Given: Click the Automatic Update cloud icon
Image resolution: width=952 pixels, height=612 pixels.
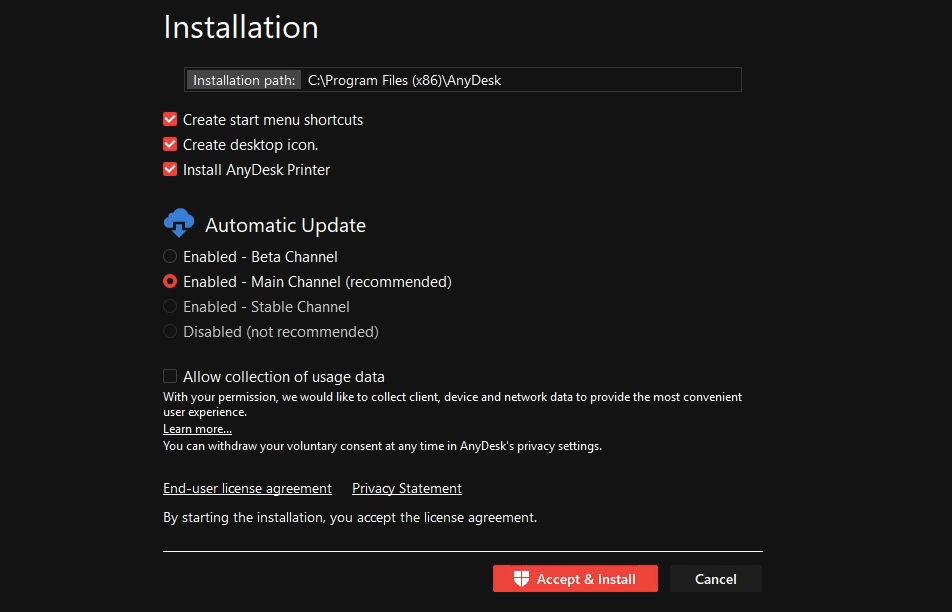Looking at the screenshot, I should click(178, 222).
